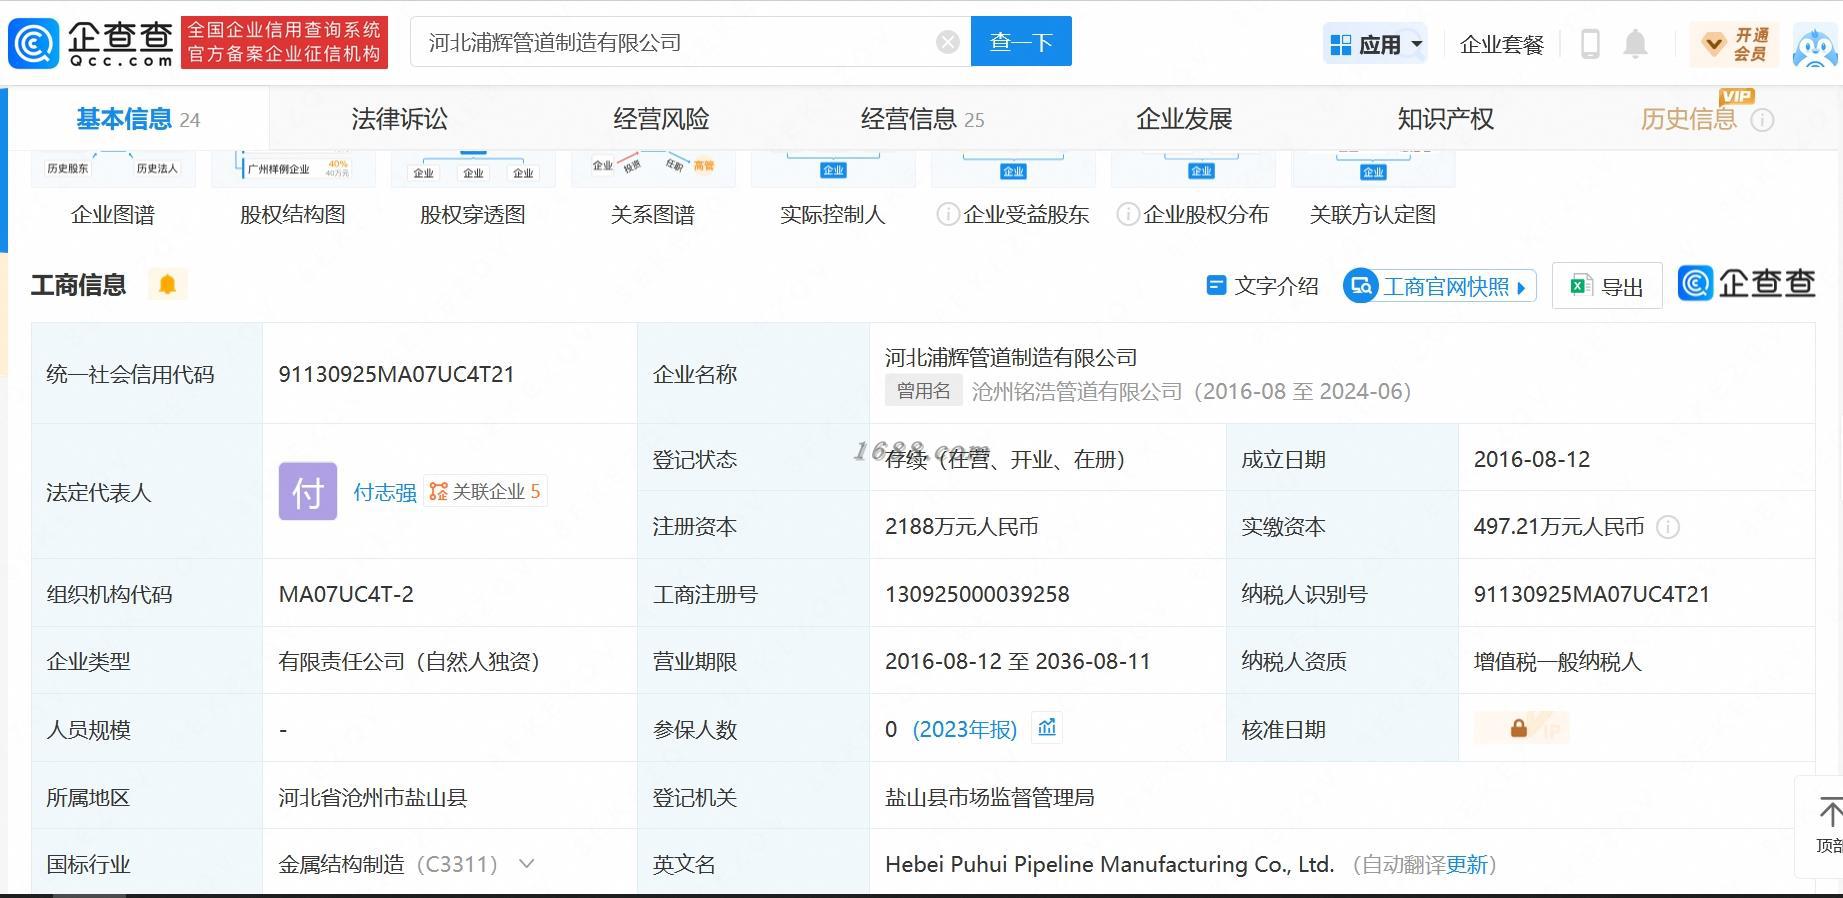Click registration number 130925000039258
The image size is (1843, 898).
click(x=977, y=594)
